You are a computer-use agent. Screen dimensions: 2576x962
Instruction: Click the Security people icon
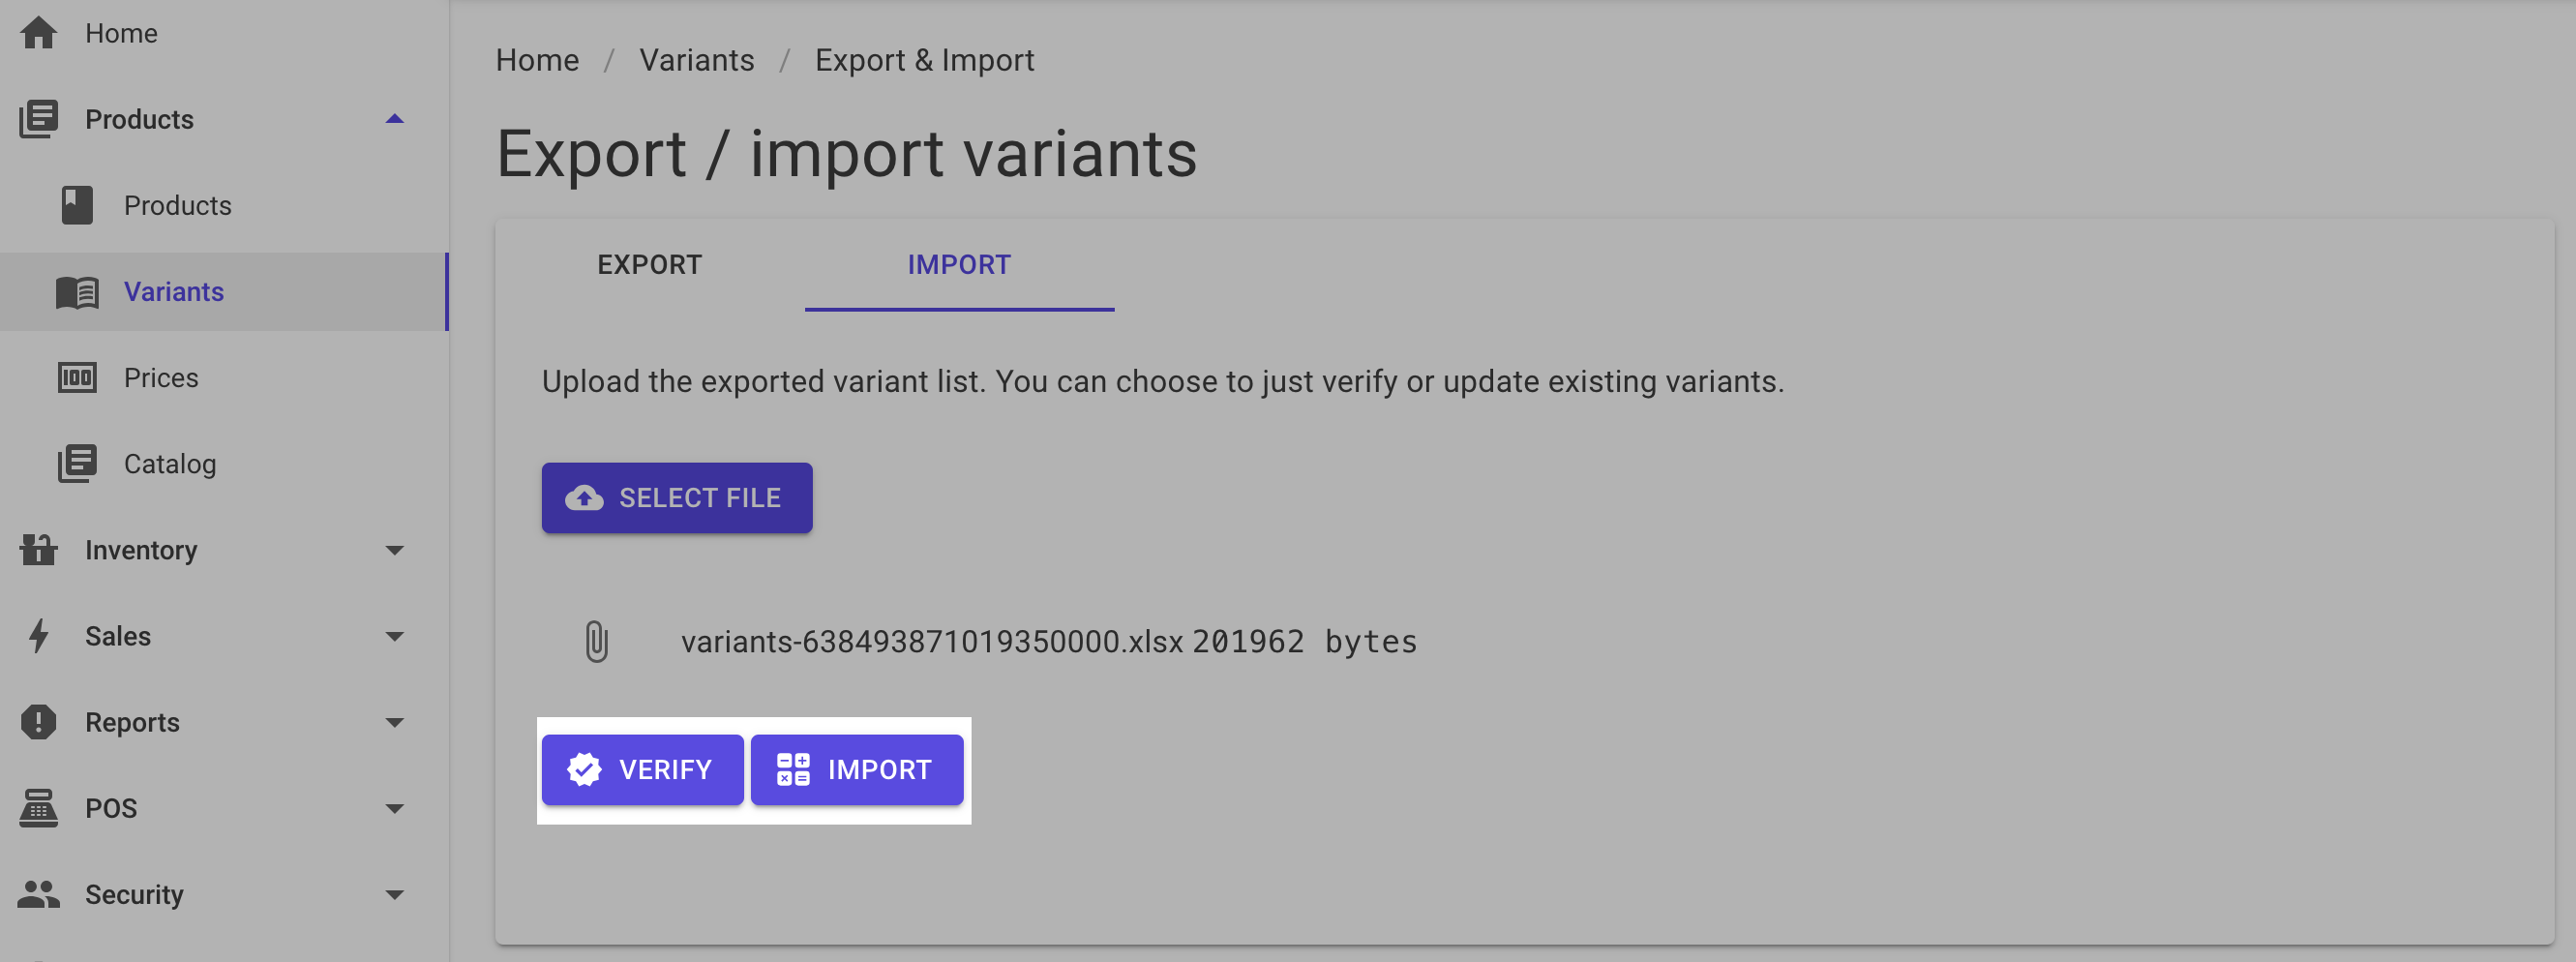tap(38, 894)
